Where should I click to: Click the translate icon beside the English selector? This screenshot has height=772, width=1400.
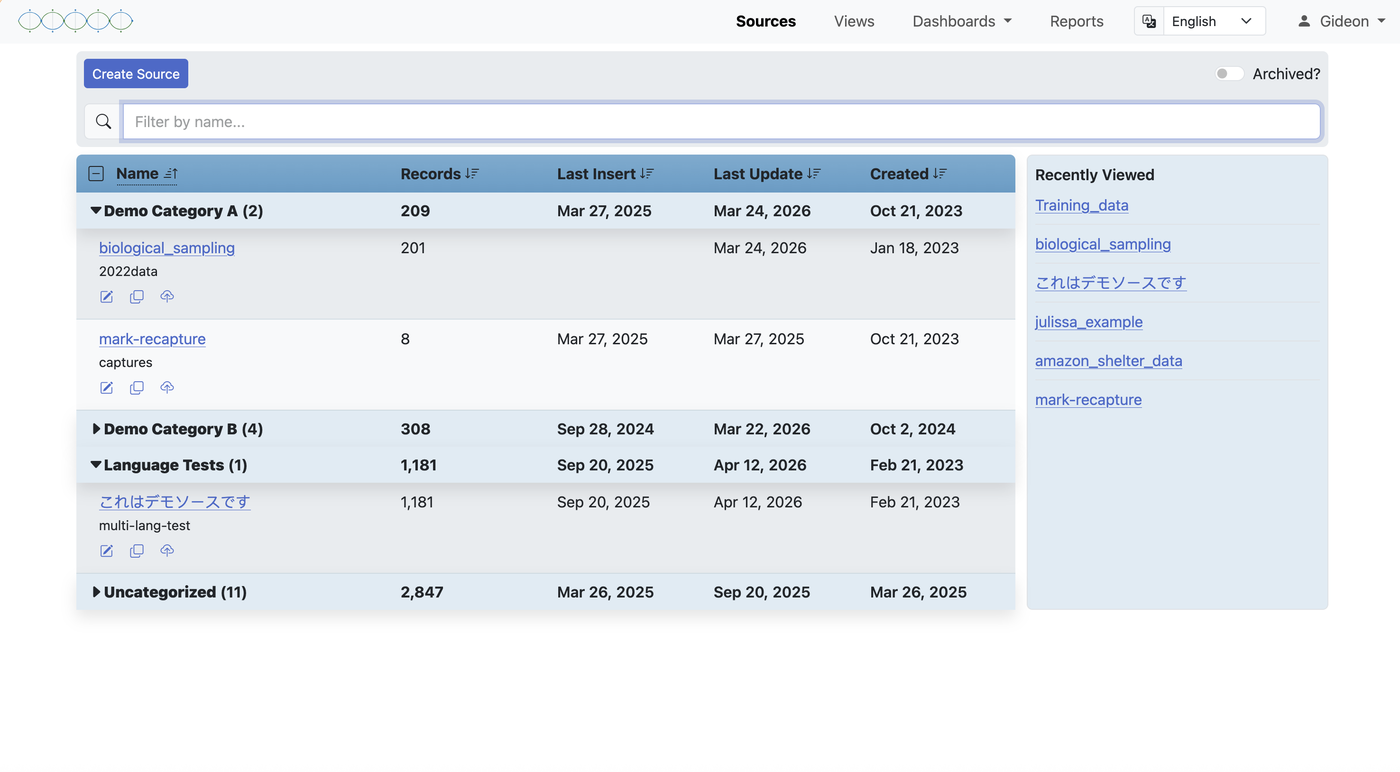(x=1148, y=20)
